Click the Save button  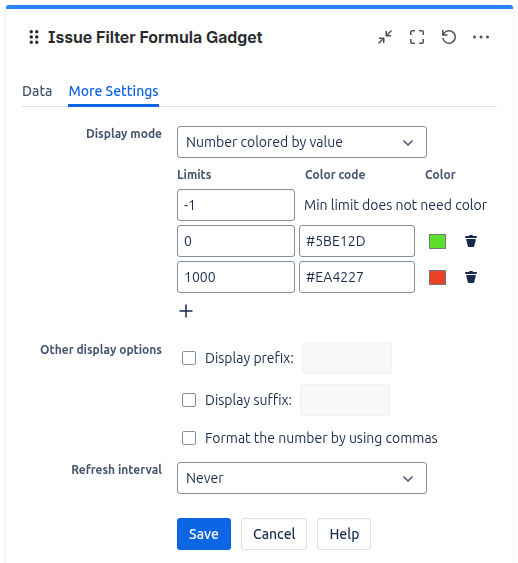[x=204, y=534]
